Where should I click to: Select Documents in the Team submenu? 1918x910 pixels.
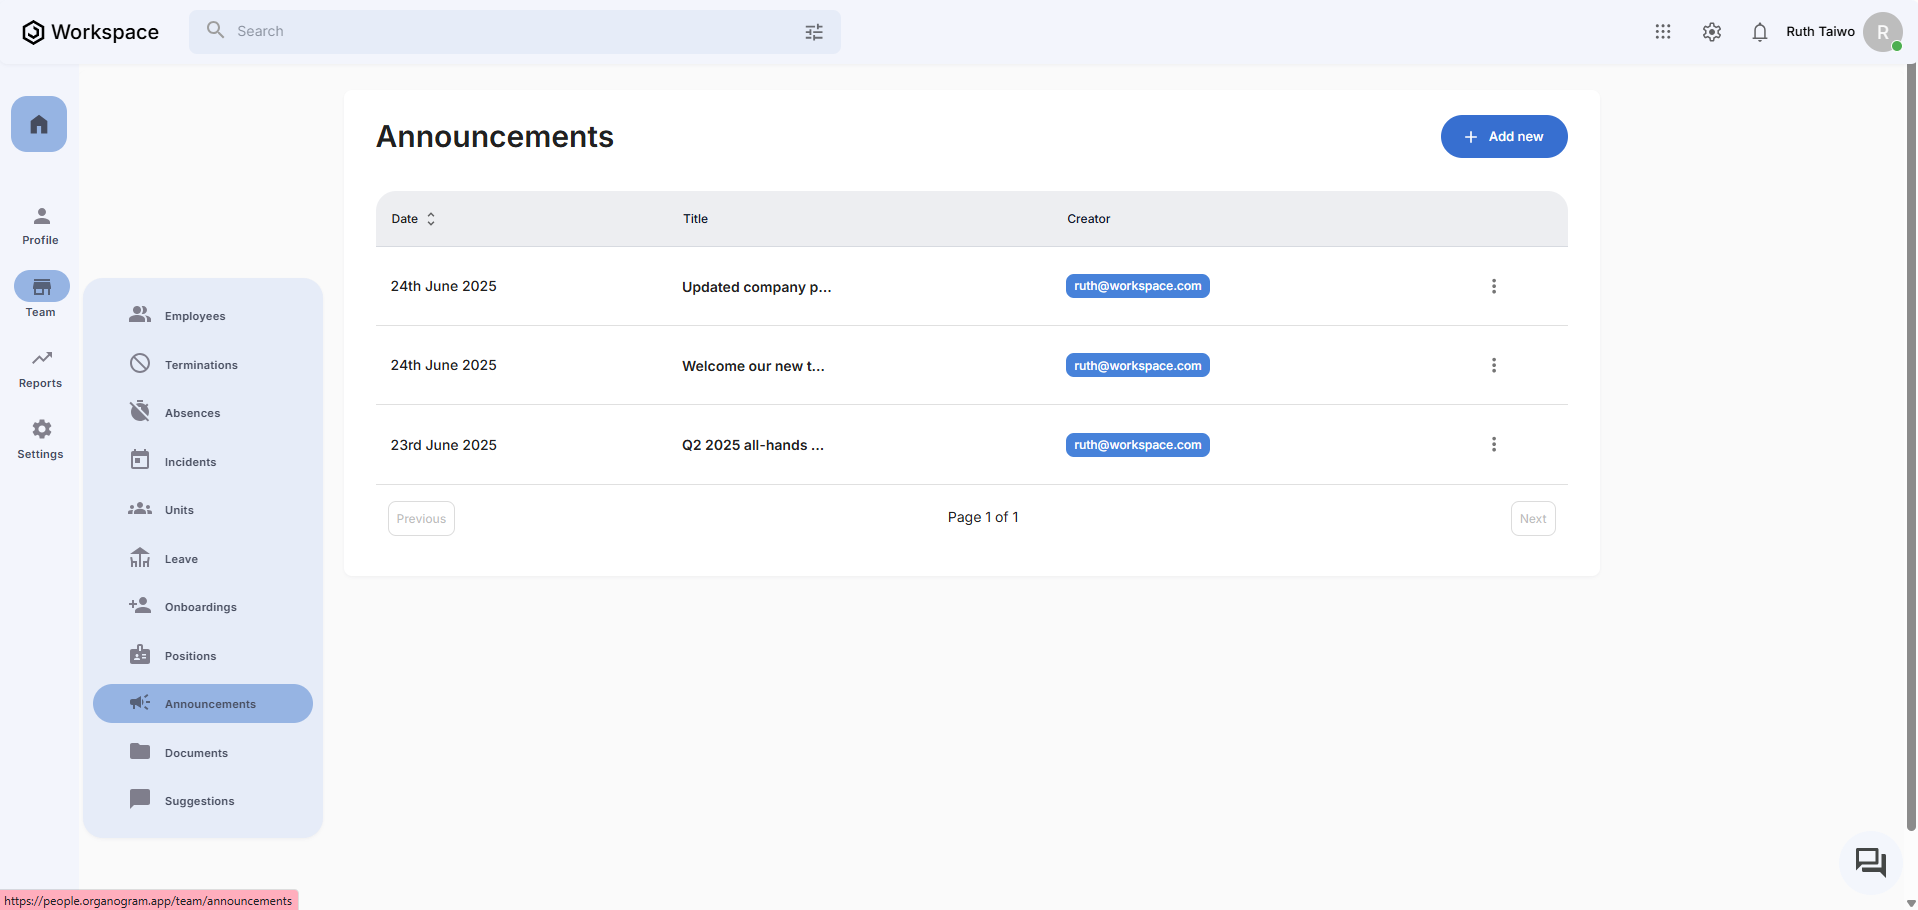(196, 753)
